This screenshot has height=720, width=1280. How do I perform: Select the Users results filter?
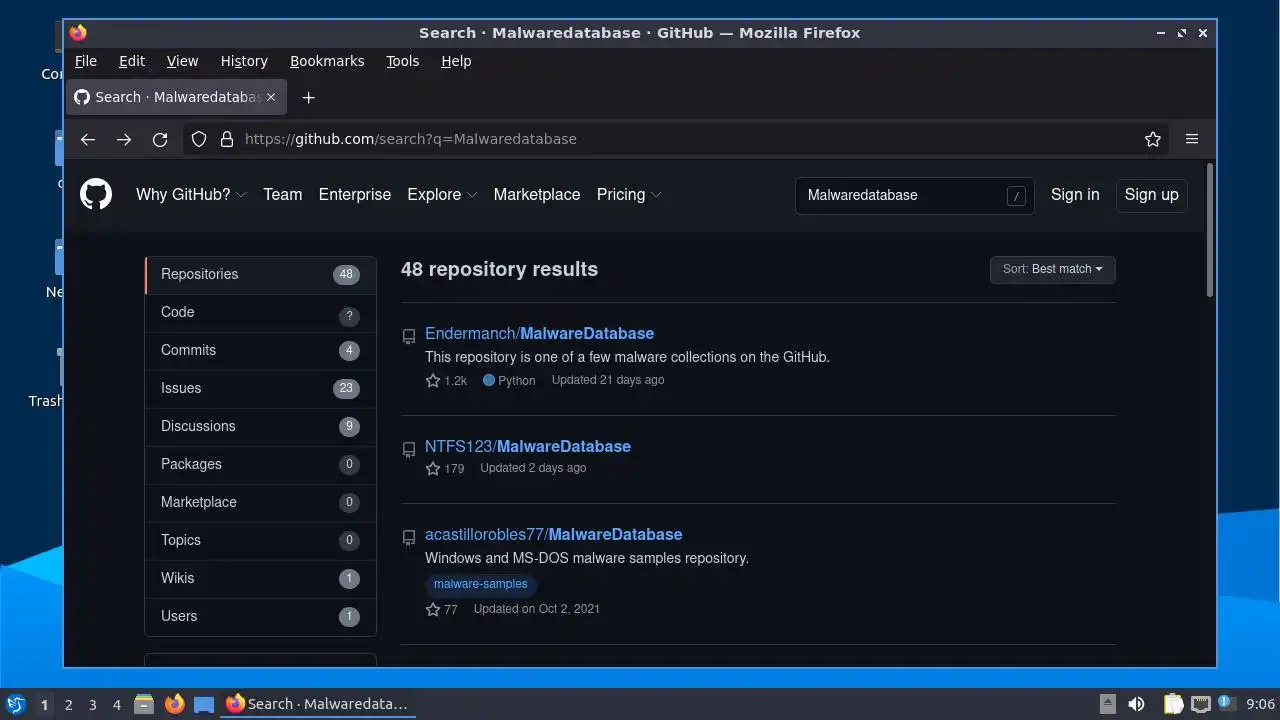[261, 616]
